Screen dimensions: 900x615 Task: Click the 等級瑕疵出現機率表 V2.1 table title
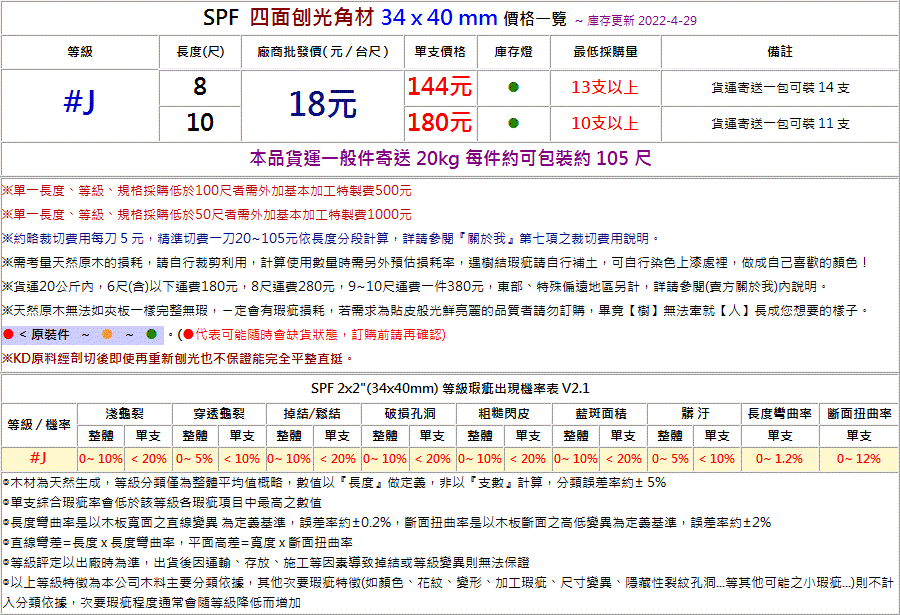(450, 388)
